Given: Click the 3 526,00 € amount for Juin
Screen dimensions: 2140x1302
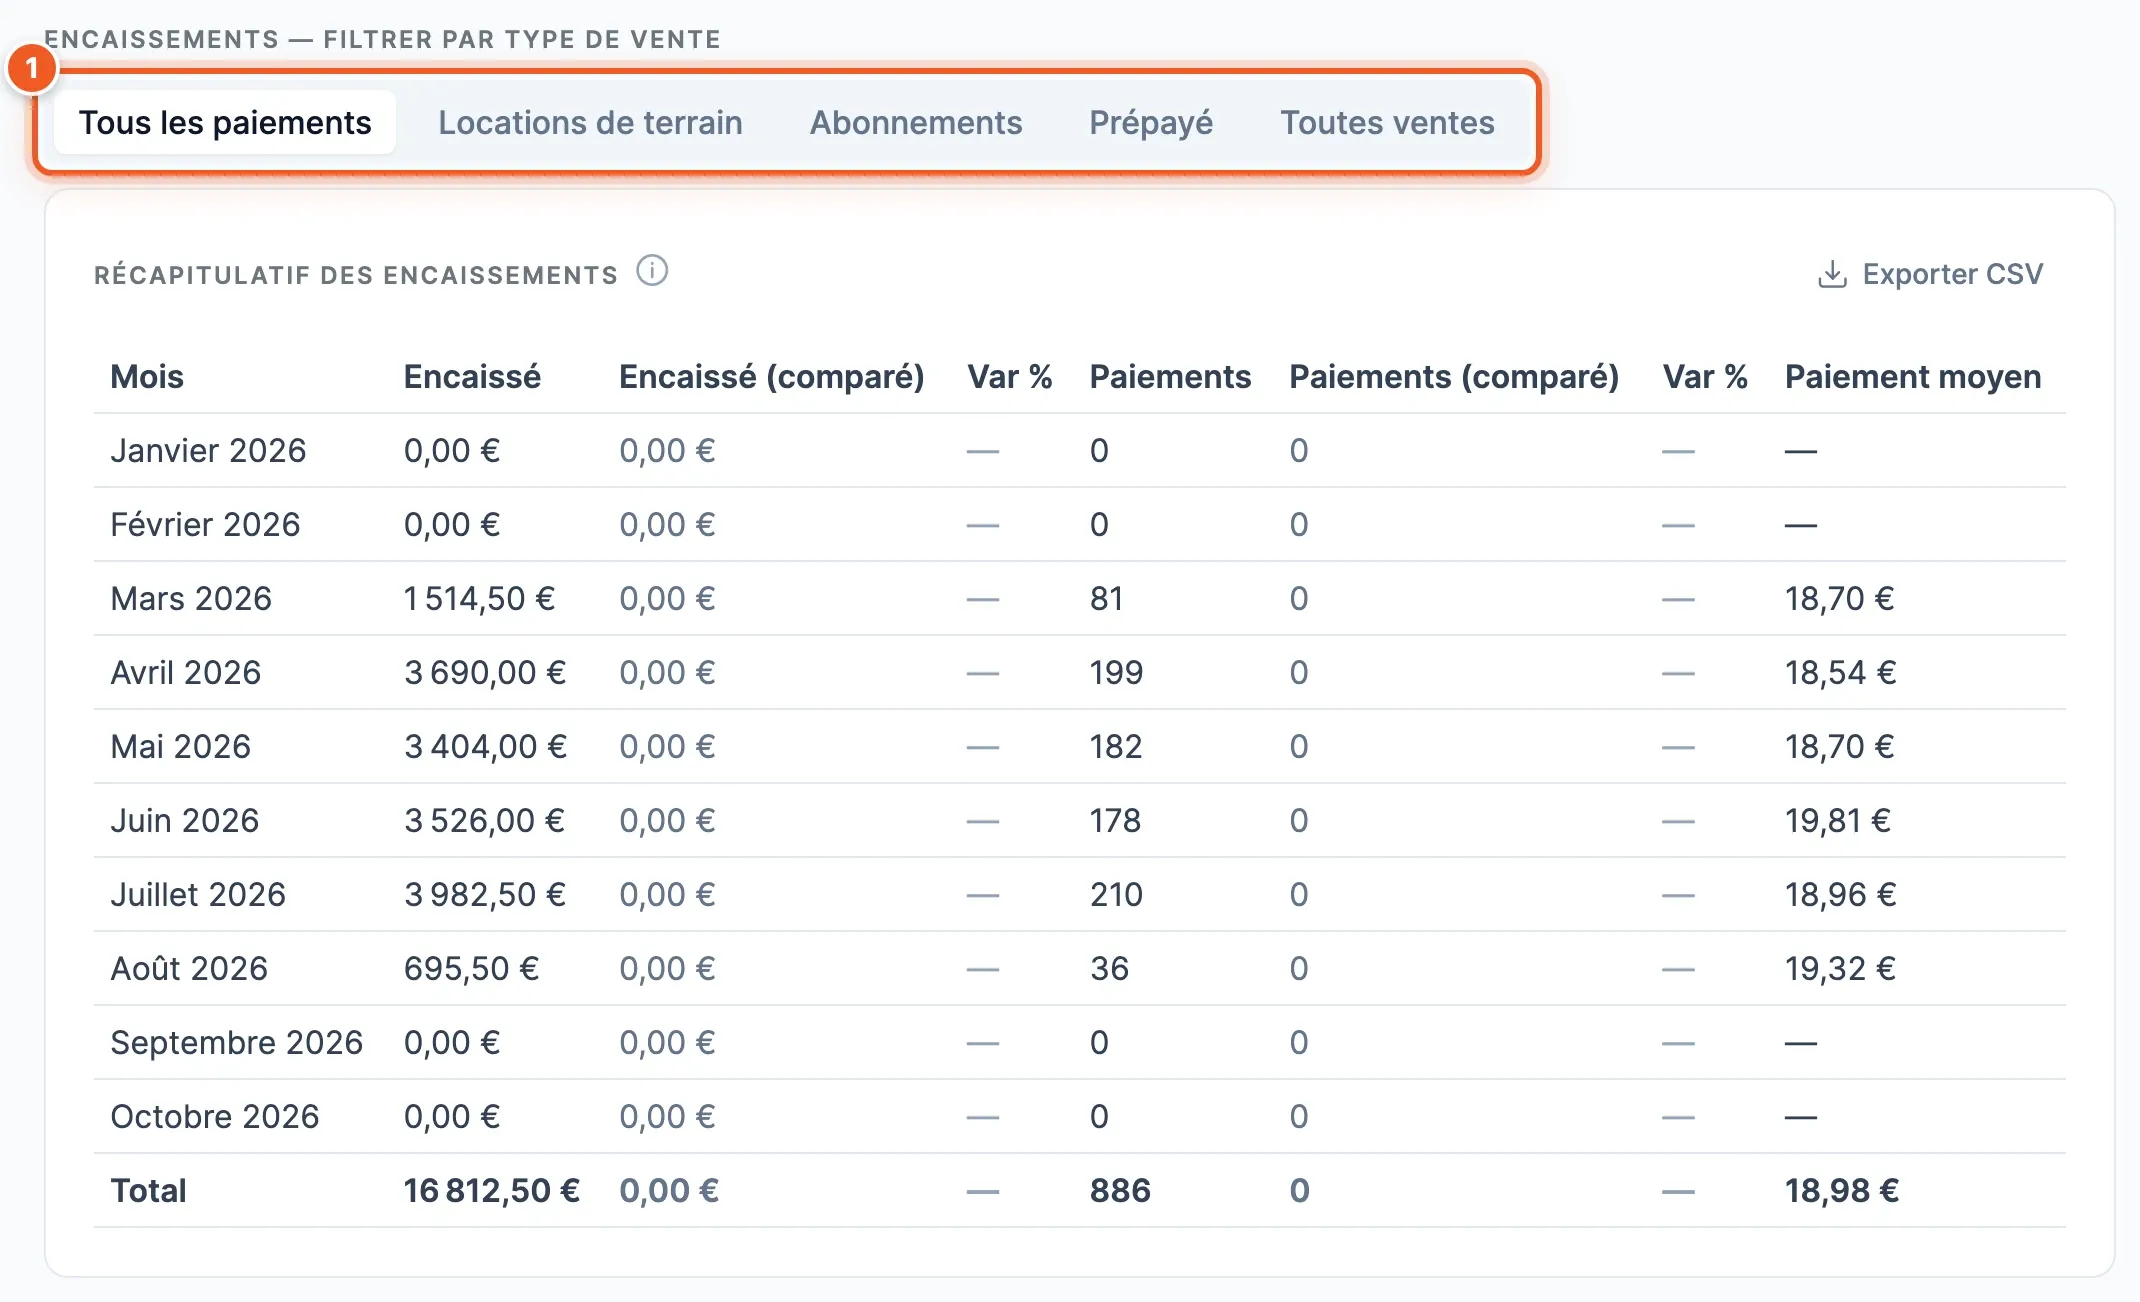Looking at the screenshot, I should pyautogui.click(x=484, y=820).
